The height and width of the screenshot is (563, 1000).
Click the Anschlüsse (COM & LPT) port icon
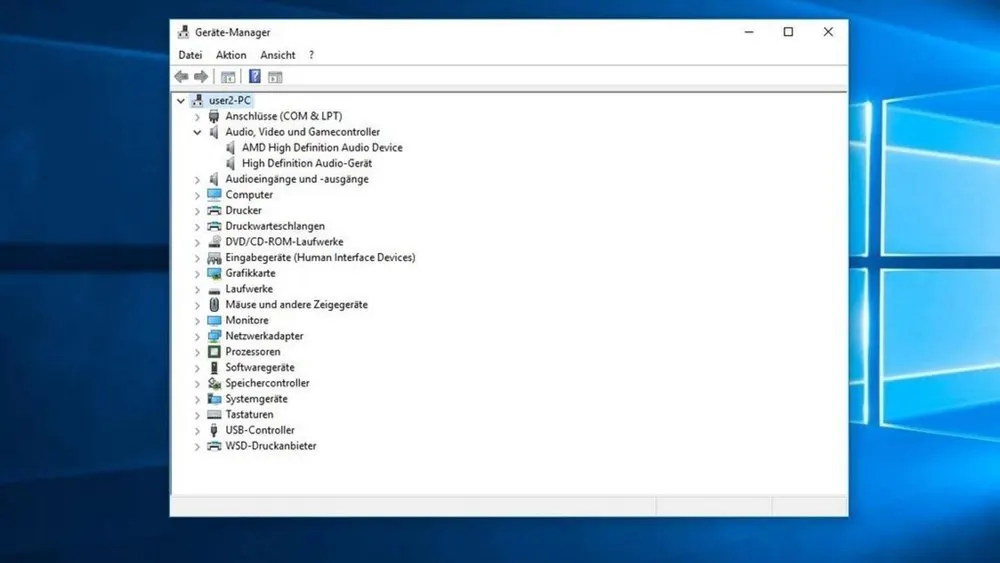pos(214,116)
